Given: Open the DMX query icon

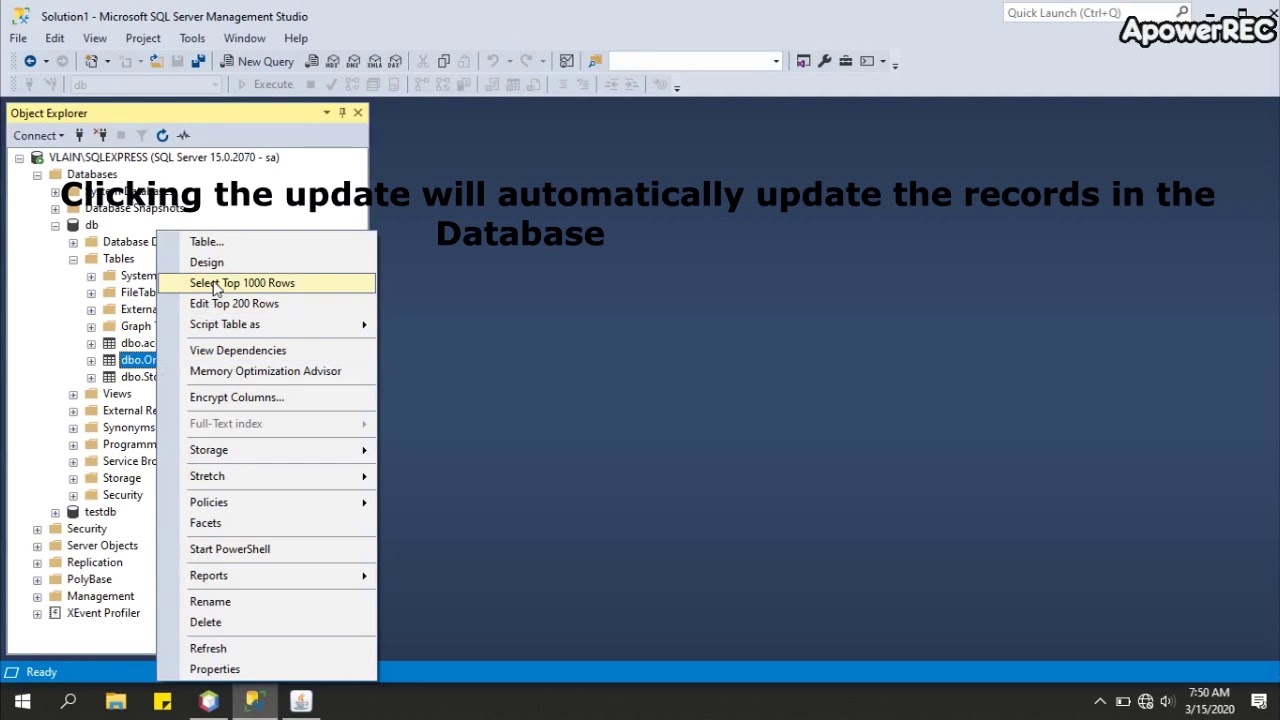Looking at the screenshot, I should click(x=354, y=61).
